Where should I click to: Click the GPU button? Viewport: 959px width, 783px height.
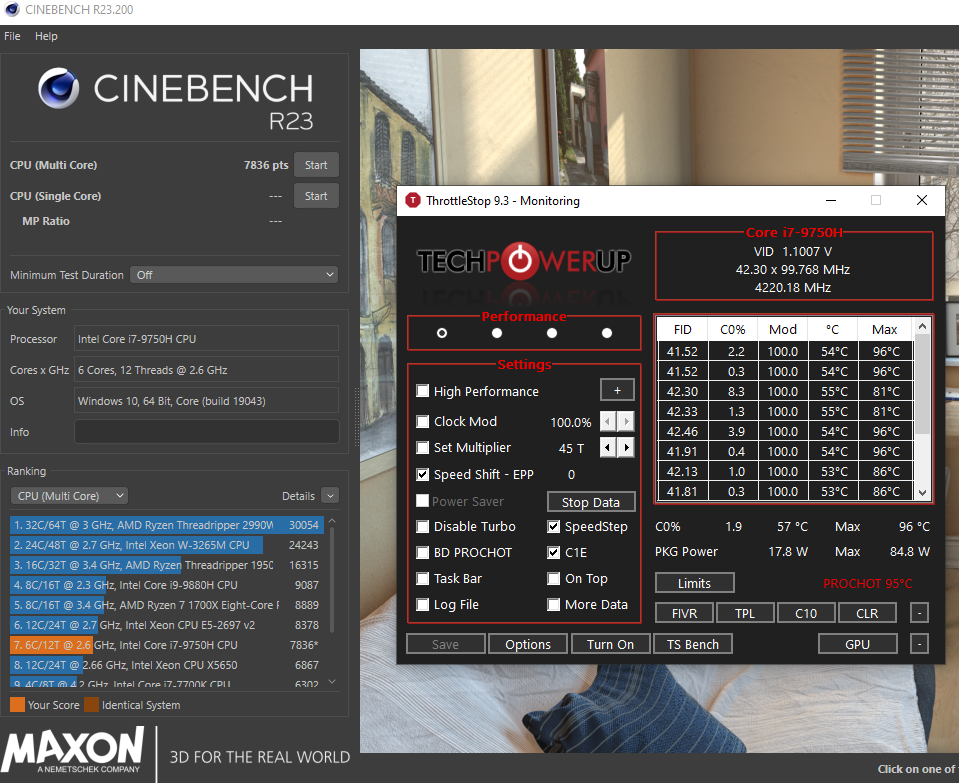(x=857, y=644)
